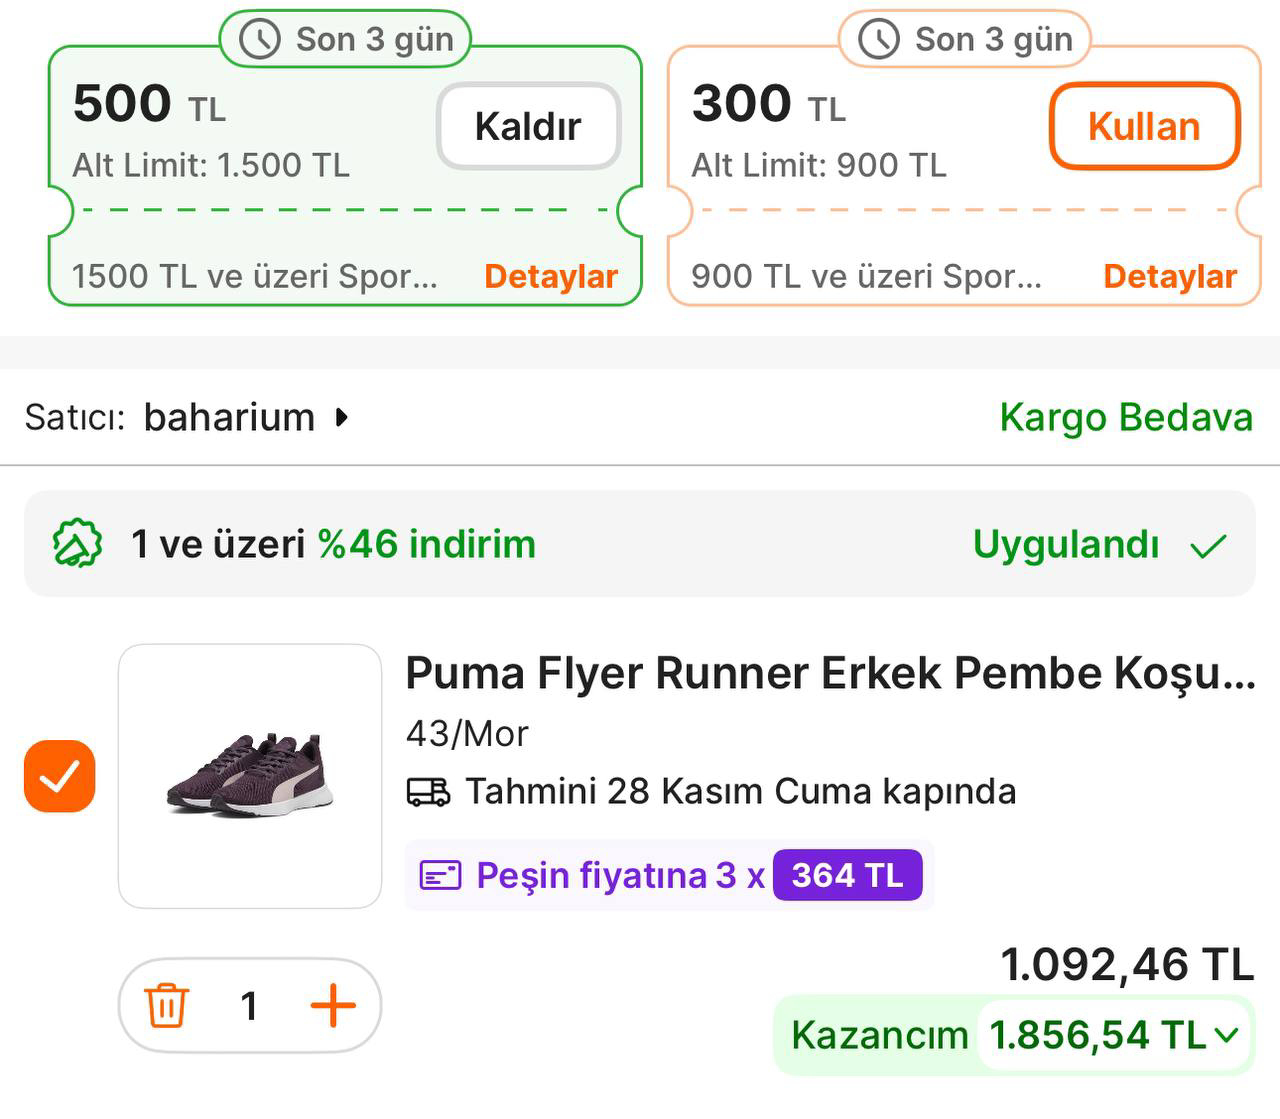This screenshot has height=1119, width=1280.
Task: Delete the Puma shoes with the trash icon
Action: tap(167, 1006)
